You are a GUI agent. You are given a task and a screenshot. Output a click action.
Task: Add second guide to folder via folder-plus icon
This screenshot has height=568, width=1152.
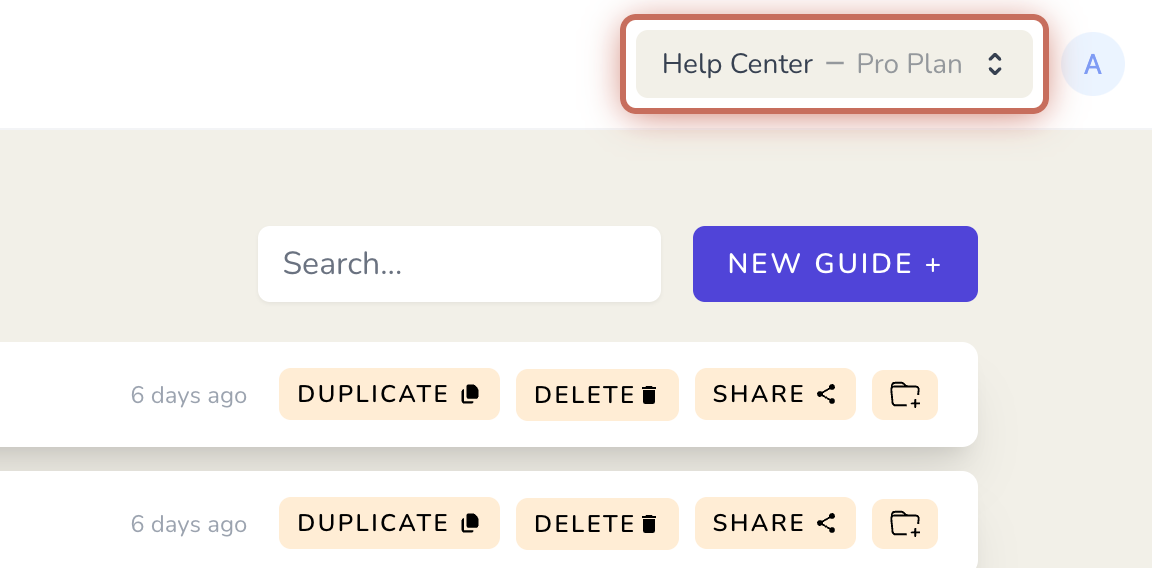(x=904, y=523)
